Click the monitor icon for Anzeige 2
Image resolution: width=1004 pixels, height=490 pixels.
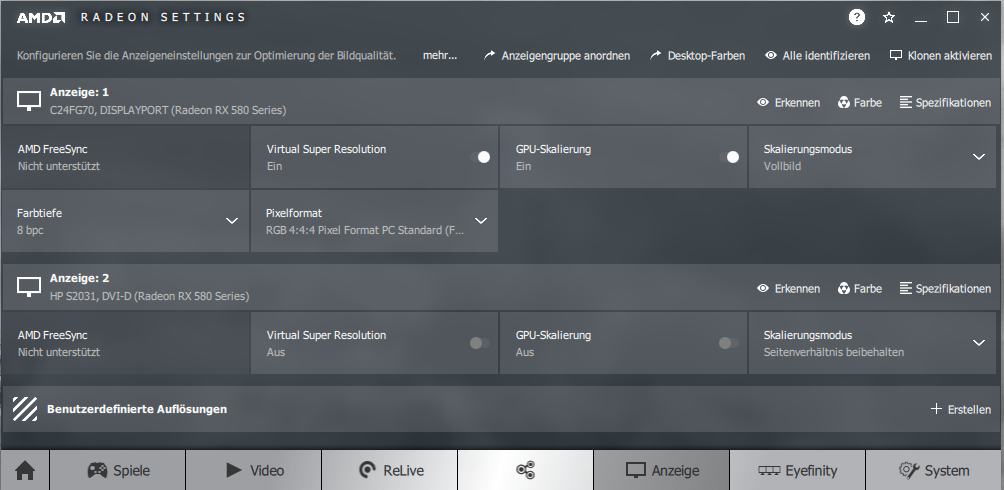click(29, 287)
